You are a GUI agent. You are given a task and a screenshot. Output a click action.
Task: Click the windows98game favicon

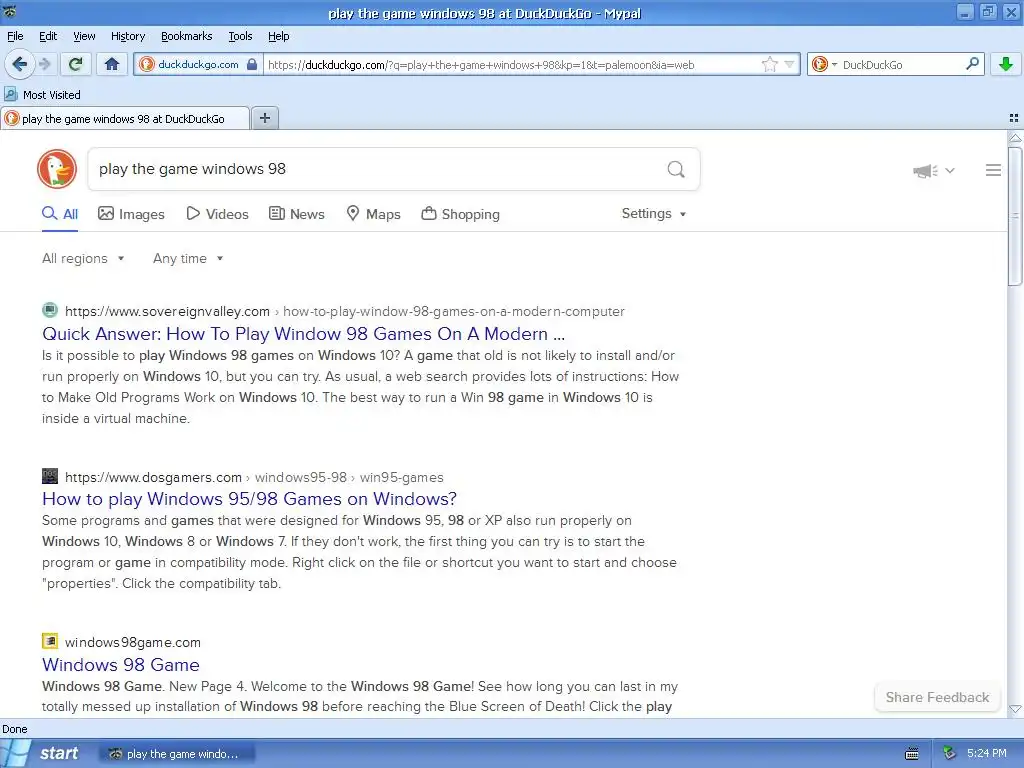point(50,641)
